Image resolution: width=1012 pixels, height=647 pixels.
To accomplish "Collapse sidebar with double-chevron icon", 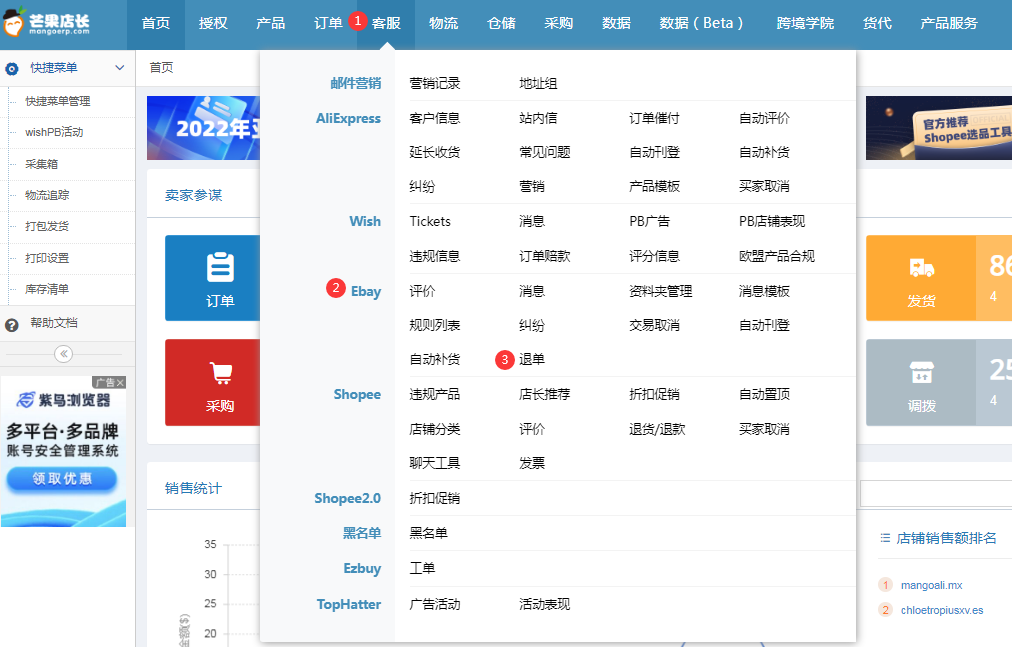I will (x=63, y=354).
